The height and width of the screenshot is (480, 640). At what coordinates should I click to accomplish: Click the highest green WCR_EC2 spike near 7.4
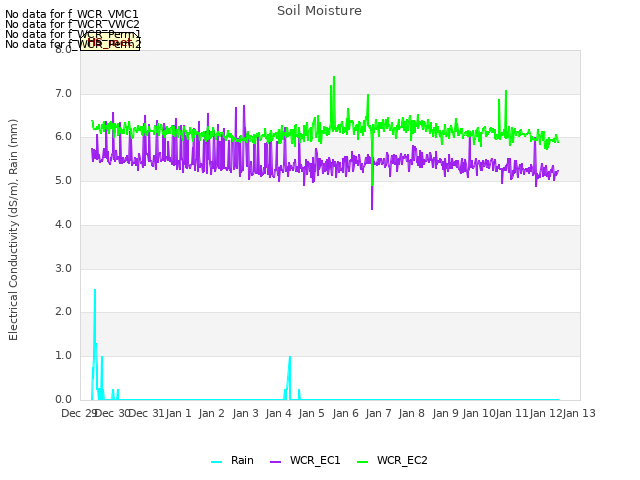(x=334, y=77)
